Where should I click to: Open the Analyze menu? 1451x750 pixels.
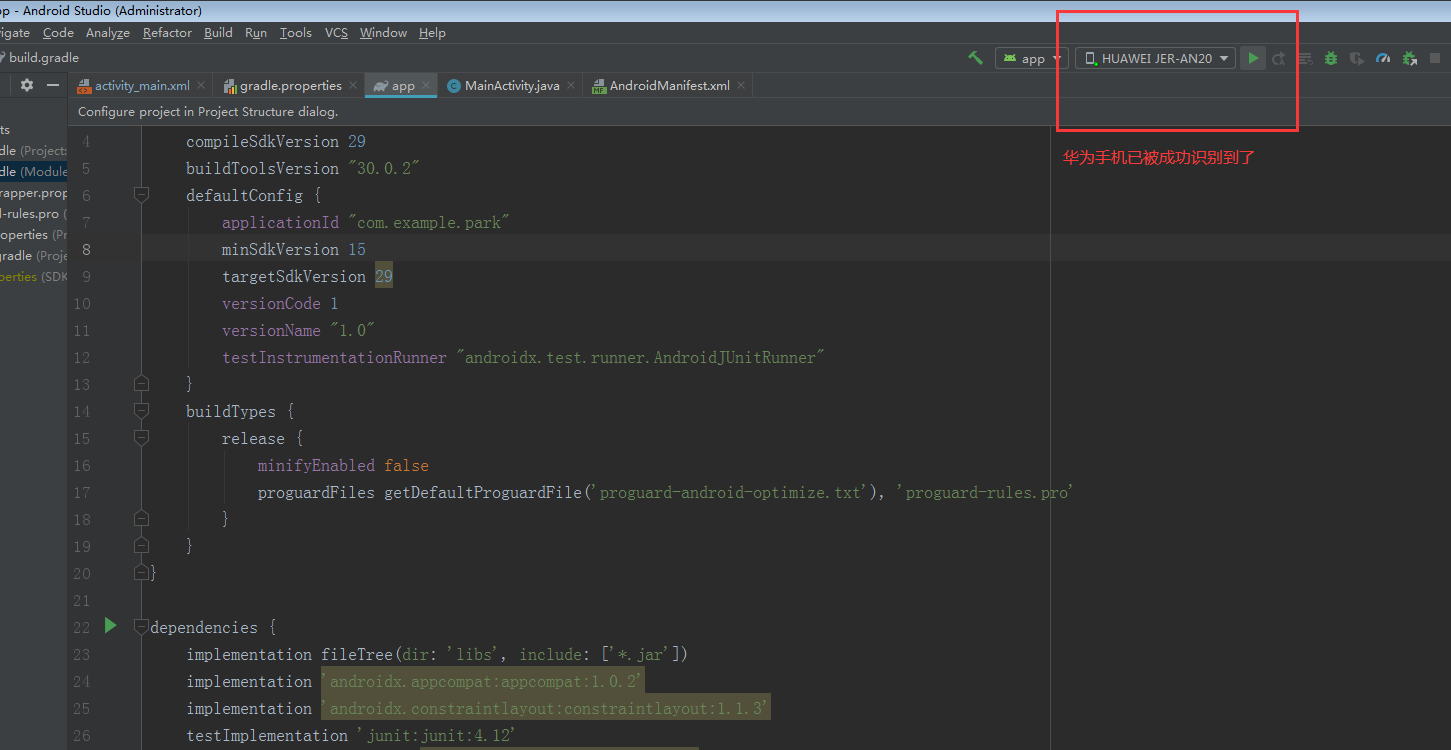click(108, 32)
